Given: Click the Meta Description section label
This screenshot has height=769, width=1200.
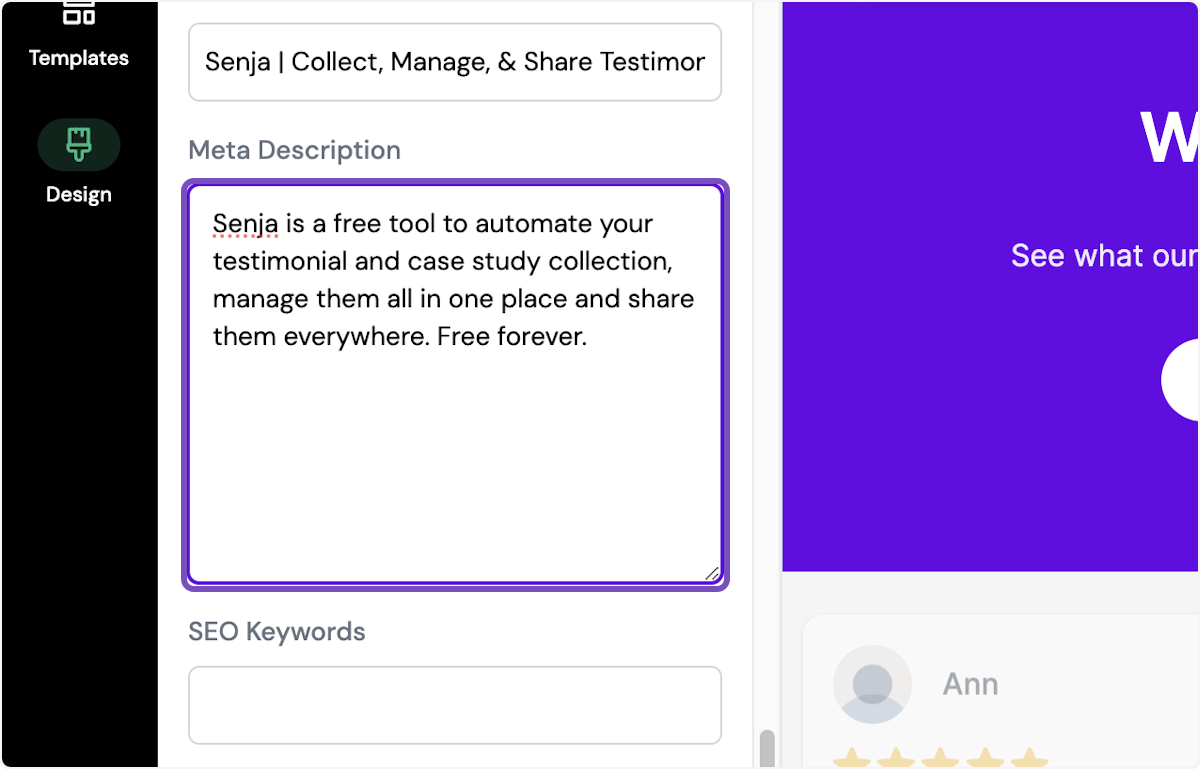Looking at the screenshot, I should (294, 150).
